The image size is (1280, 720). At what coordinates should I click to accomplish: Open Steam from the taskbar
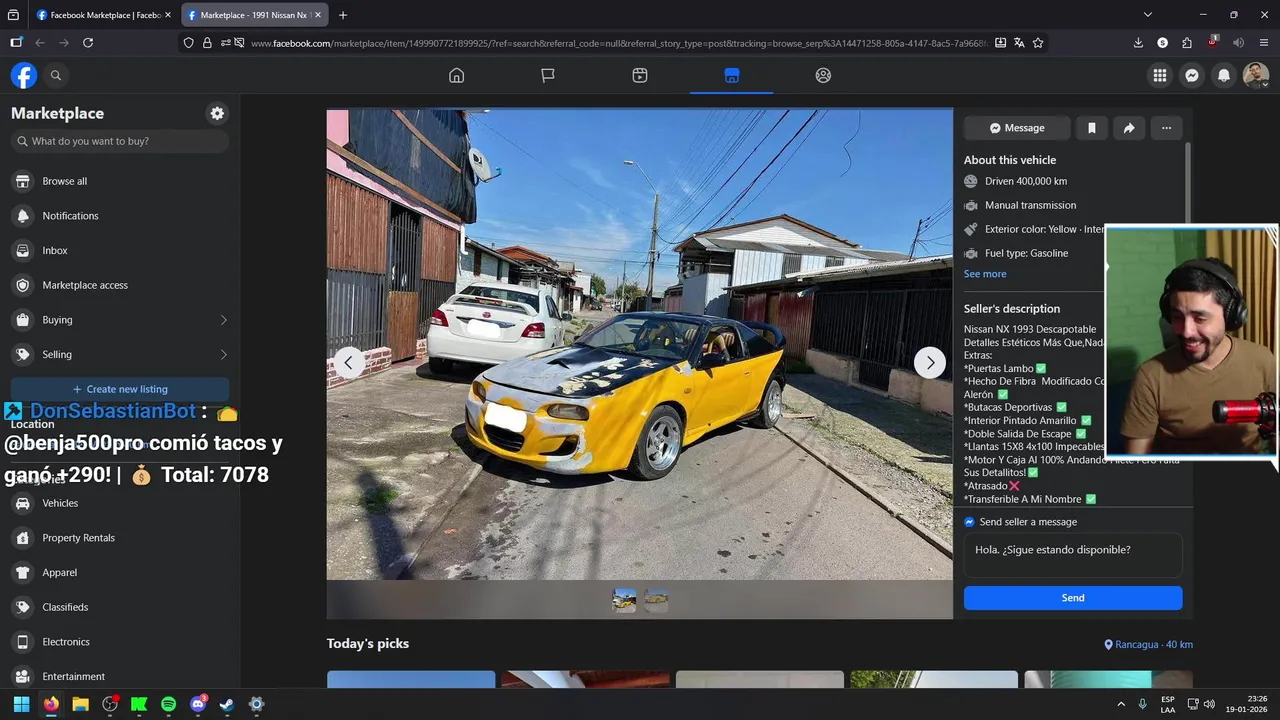227,704
